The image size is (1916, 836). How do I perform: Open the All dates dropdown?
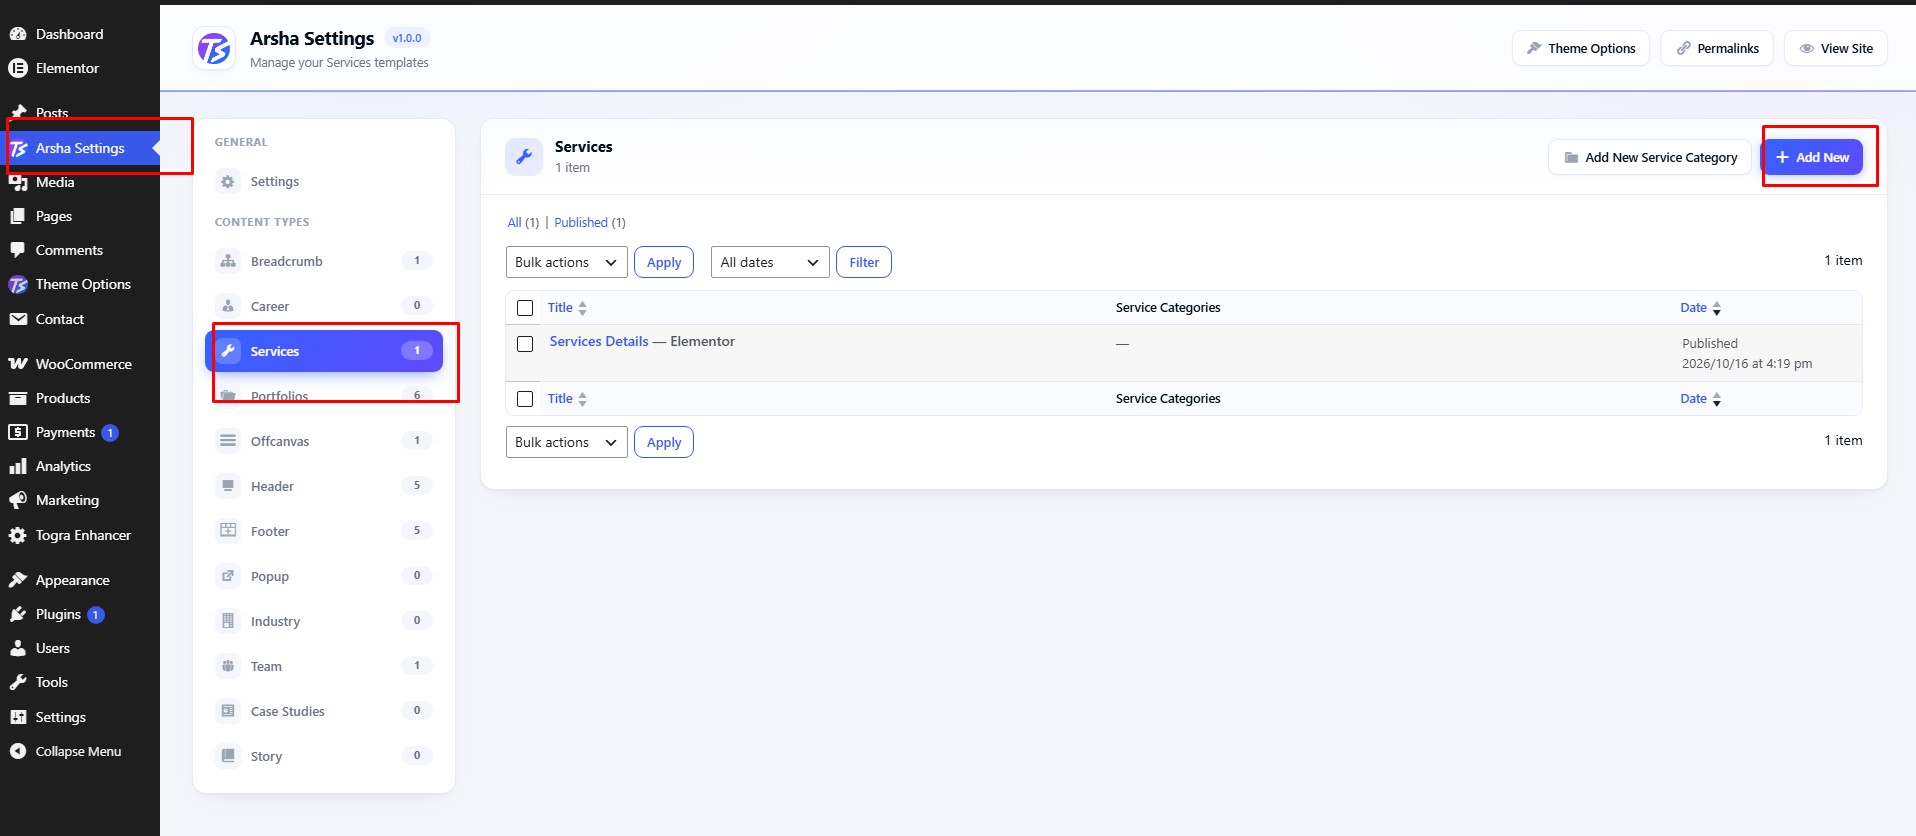click(770, 262)
